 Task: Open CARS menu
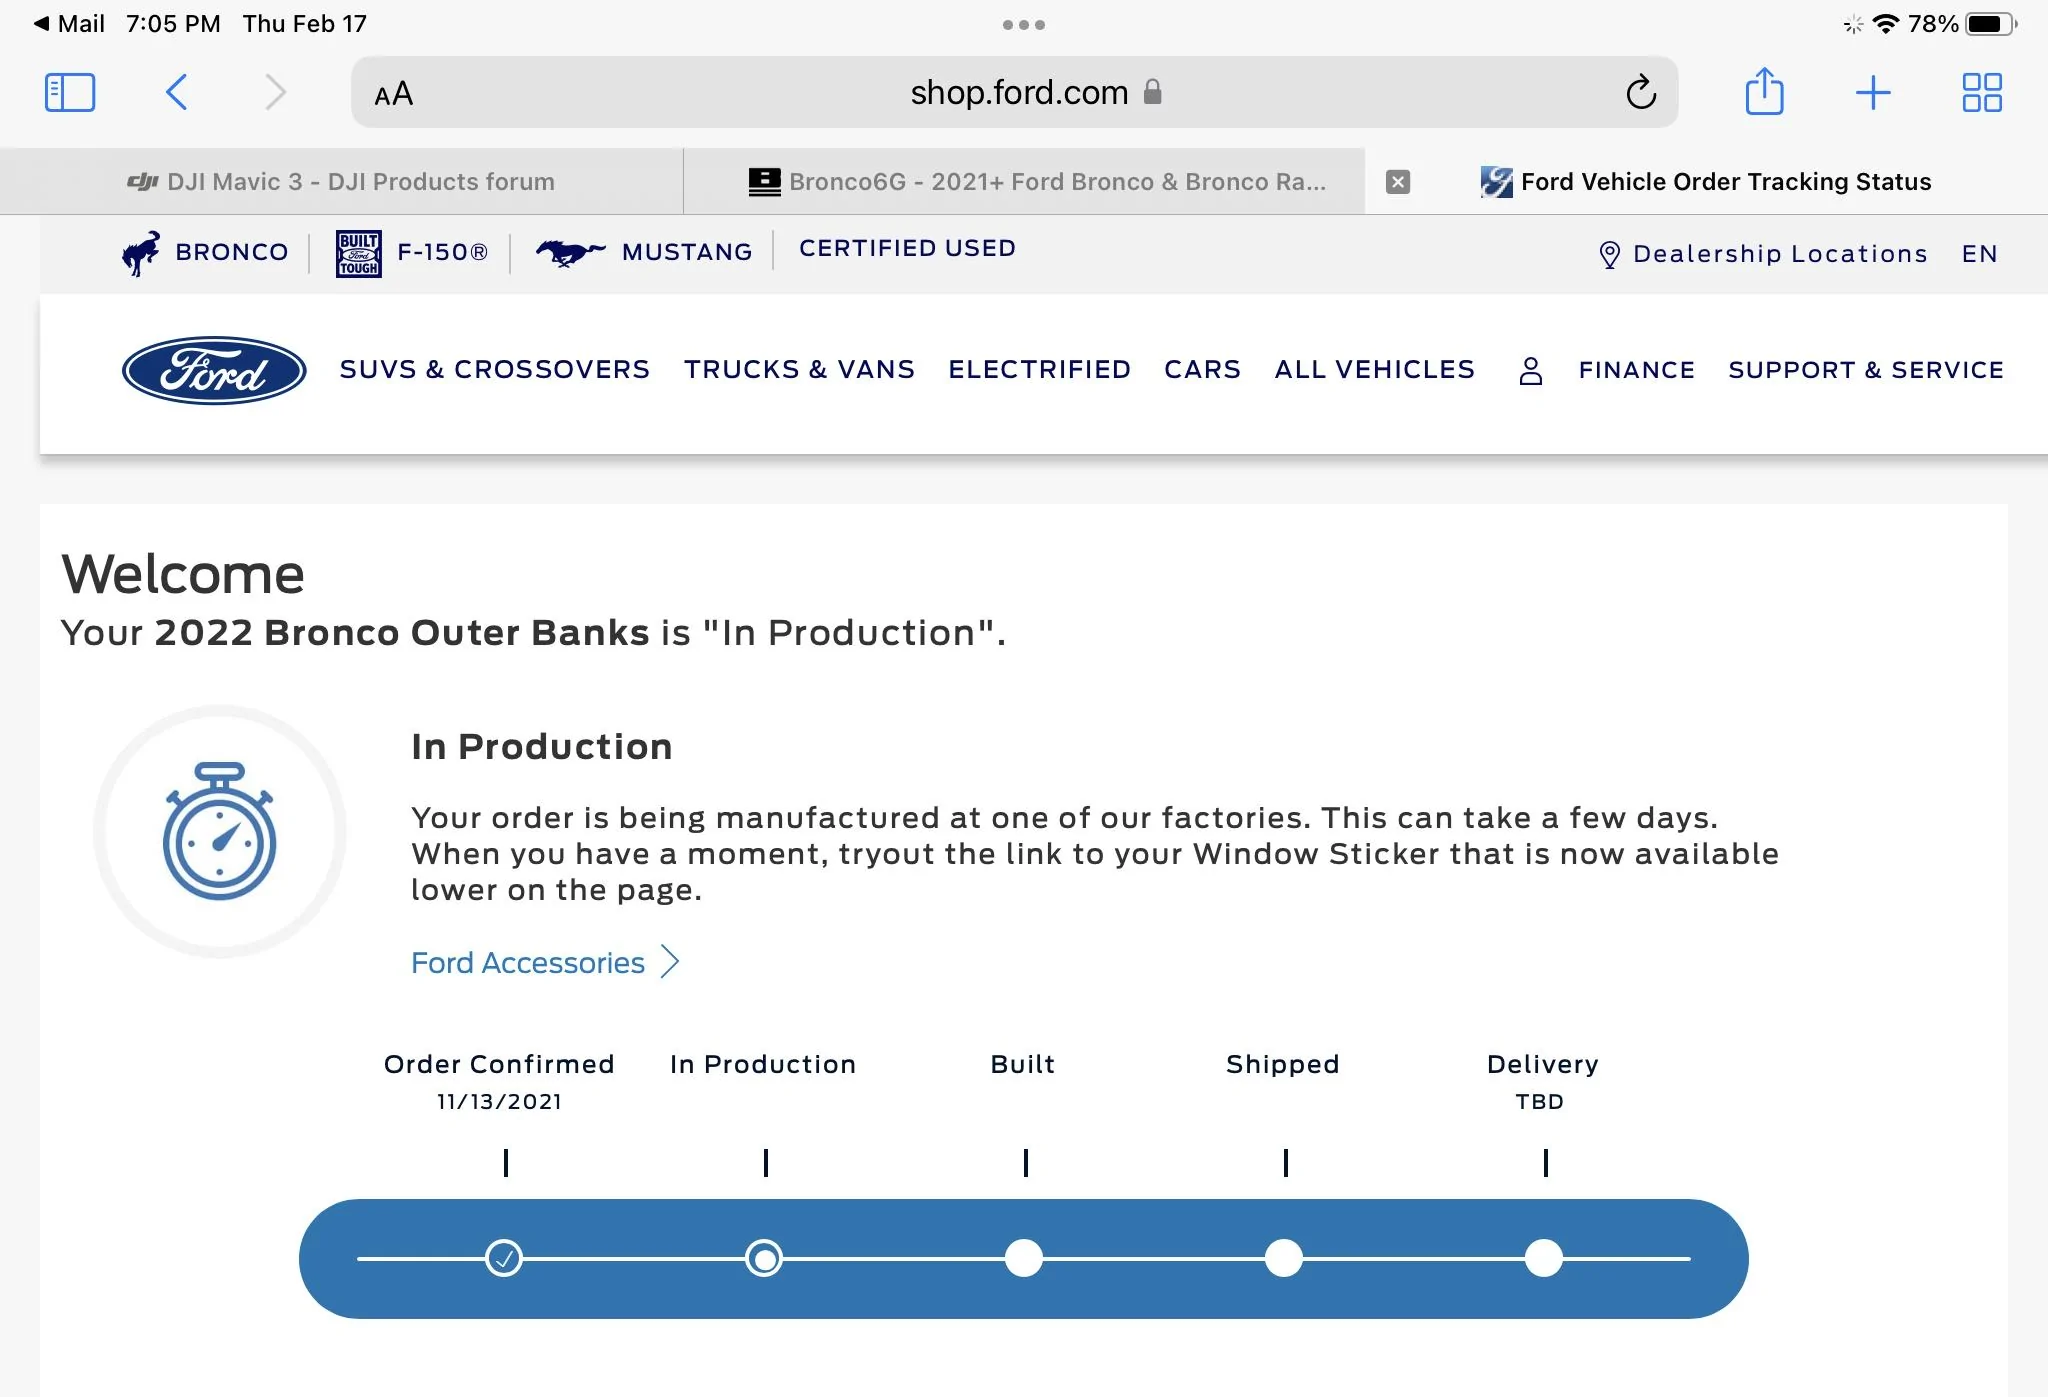point(1202,369)
